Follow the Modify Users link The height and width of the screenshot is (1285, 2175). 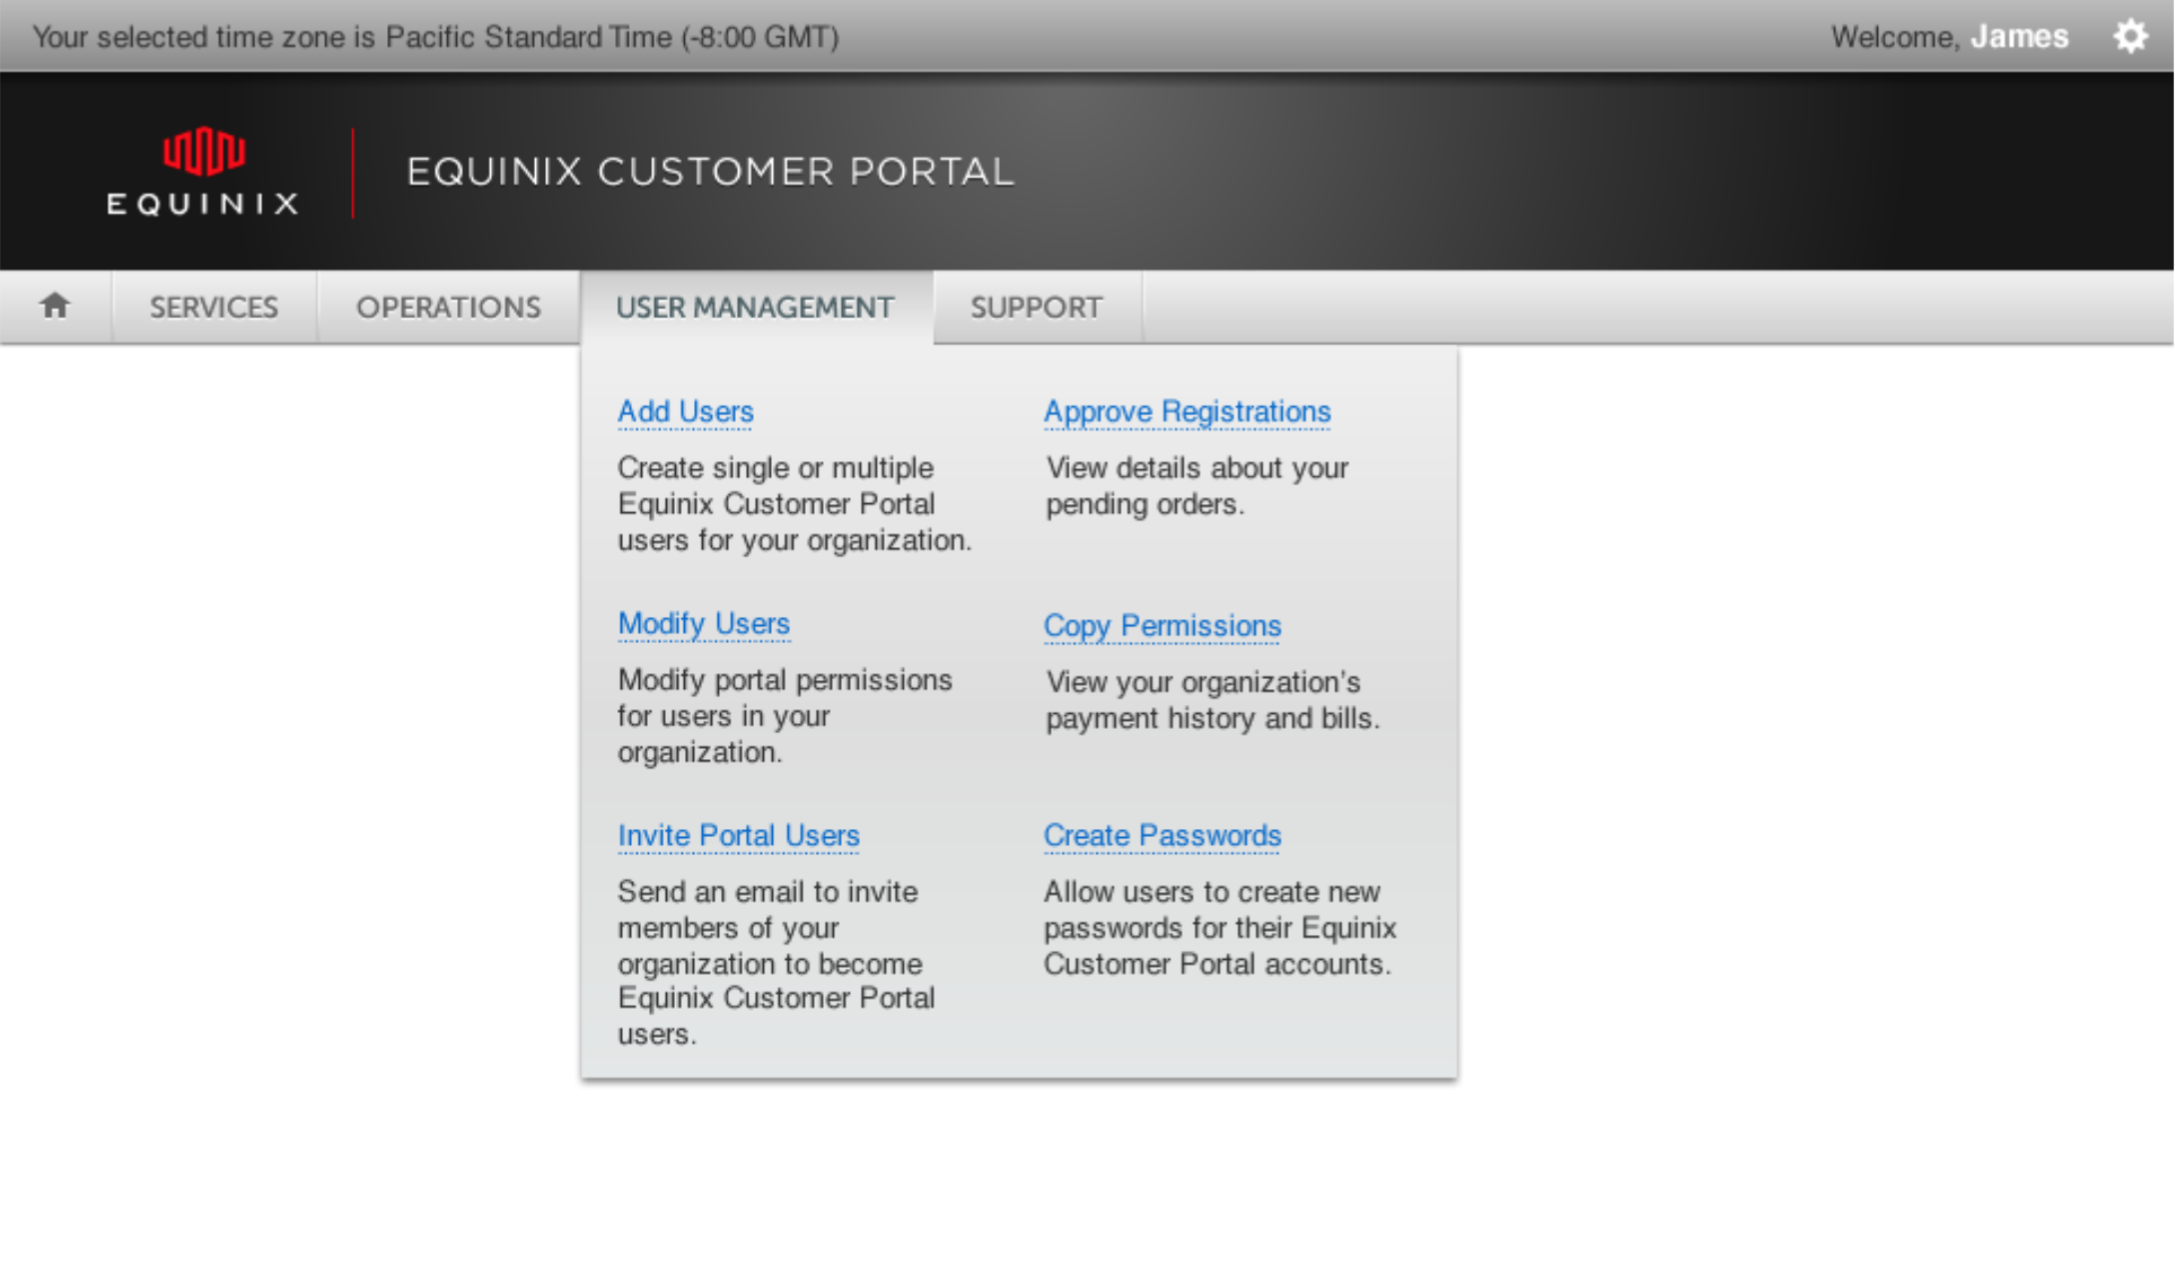[x=704, y=623]
